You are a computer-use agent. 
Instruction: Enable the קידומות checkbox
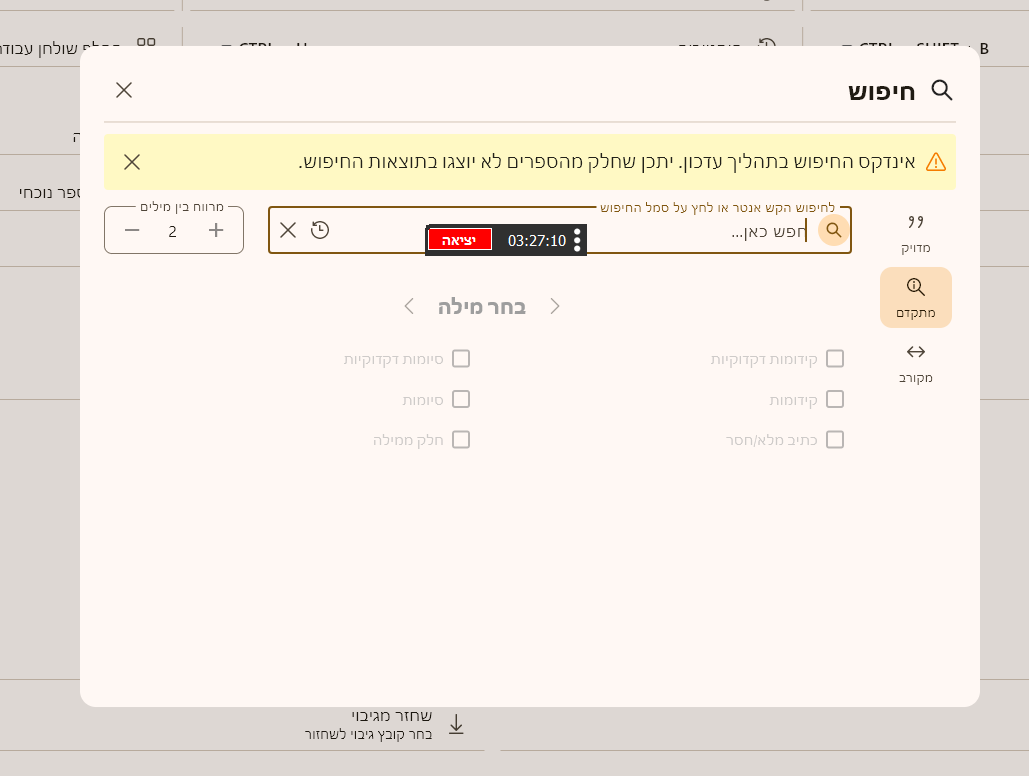(x=835, y=398)
